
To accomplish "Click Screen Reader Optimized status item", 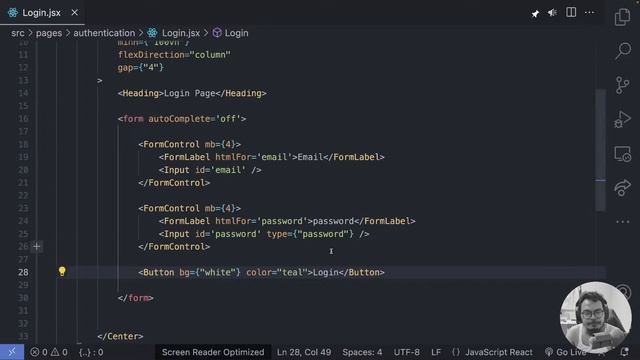I will (213, 352).
